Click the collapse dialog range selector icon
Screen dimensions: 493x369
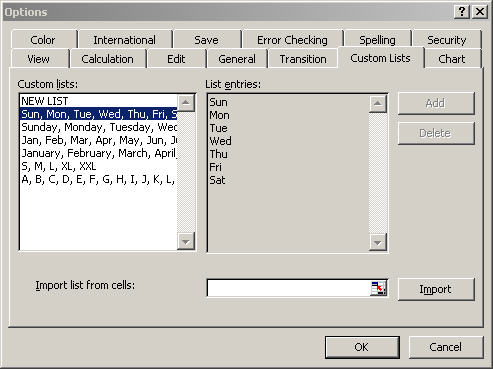pos(378,288)
